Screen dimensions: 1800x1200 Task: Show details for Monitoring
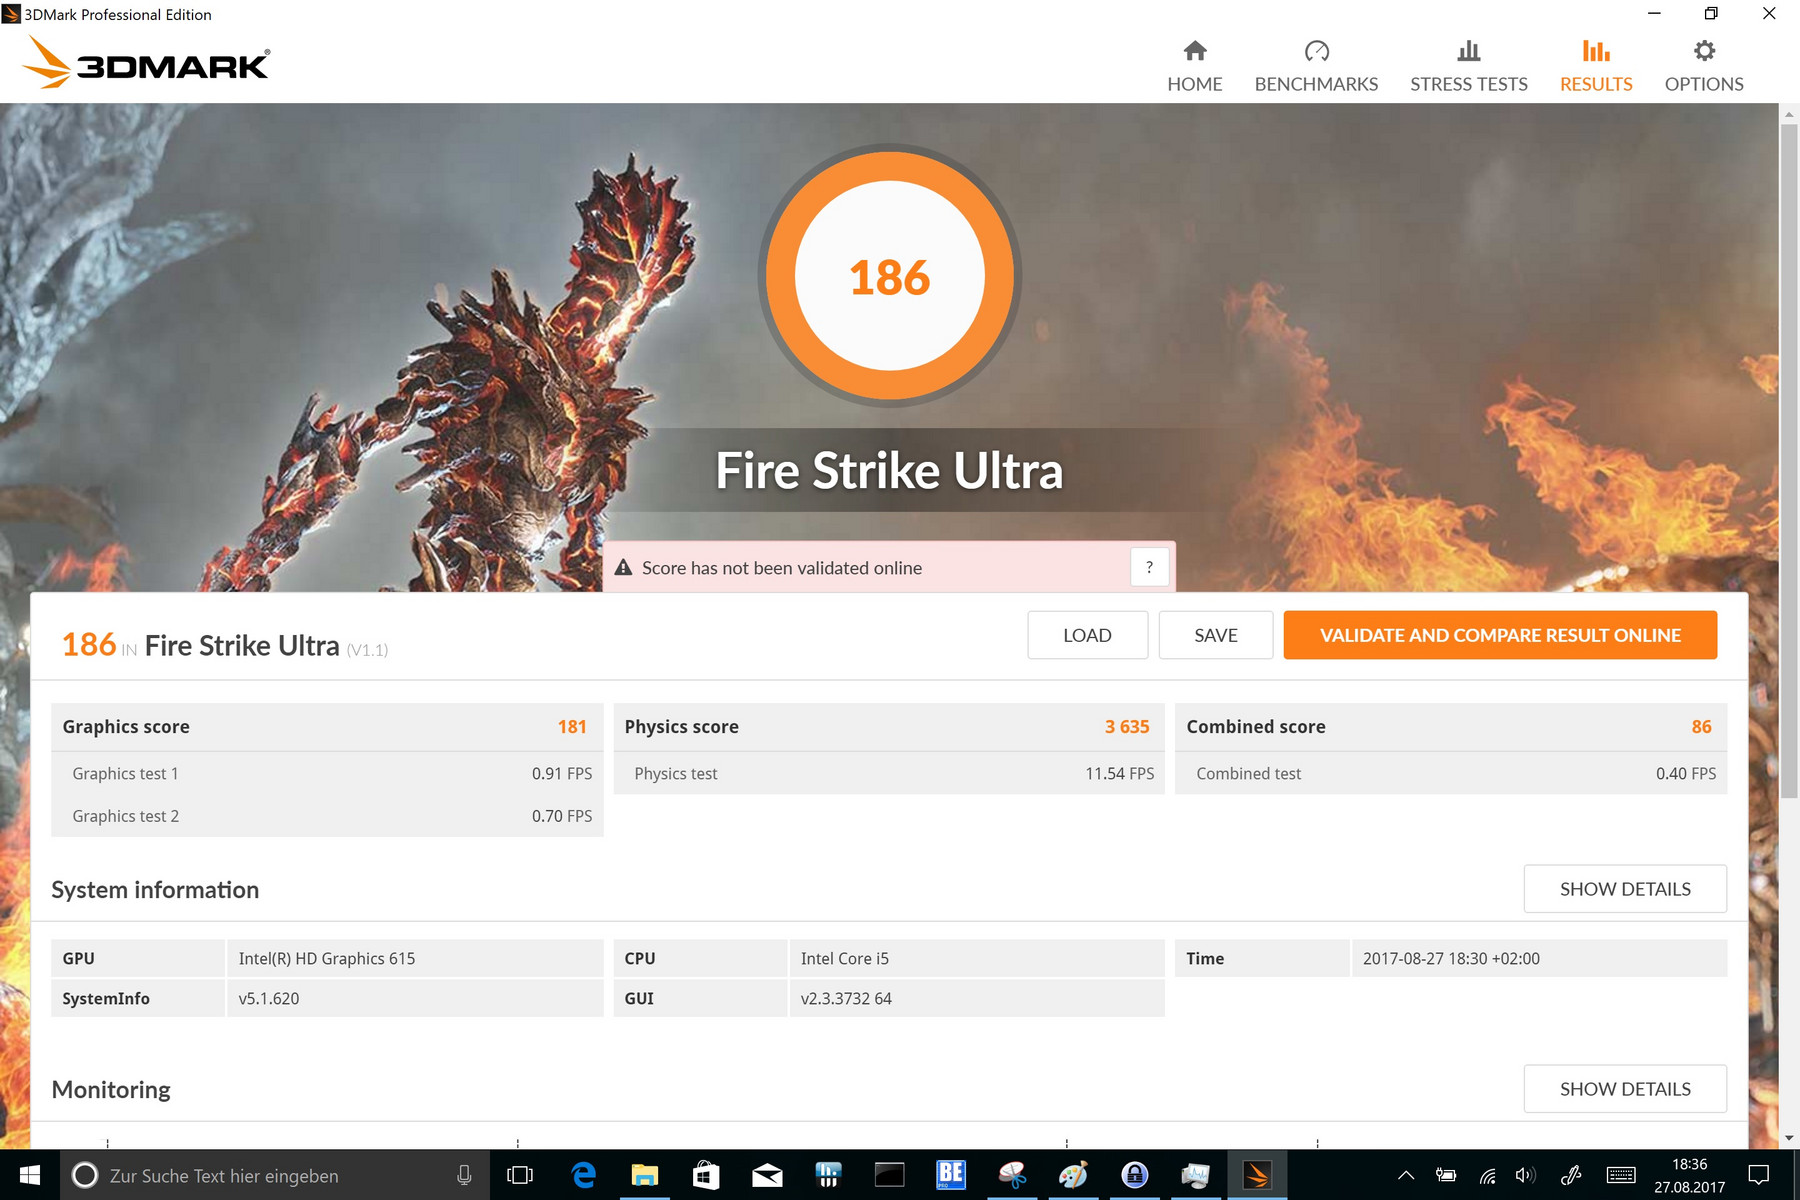tap(1625, 1089)
